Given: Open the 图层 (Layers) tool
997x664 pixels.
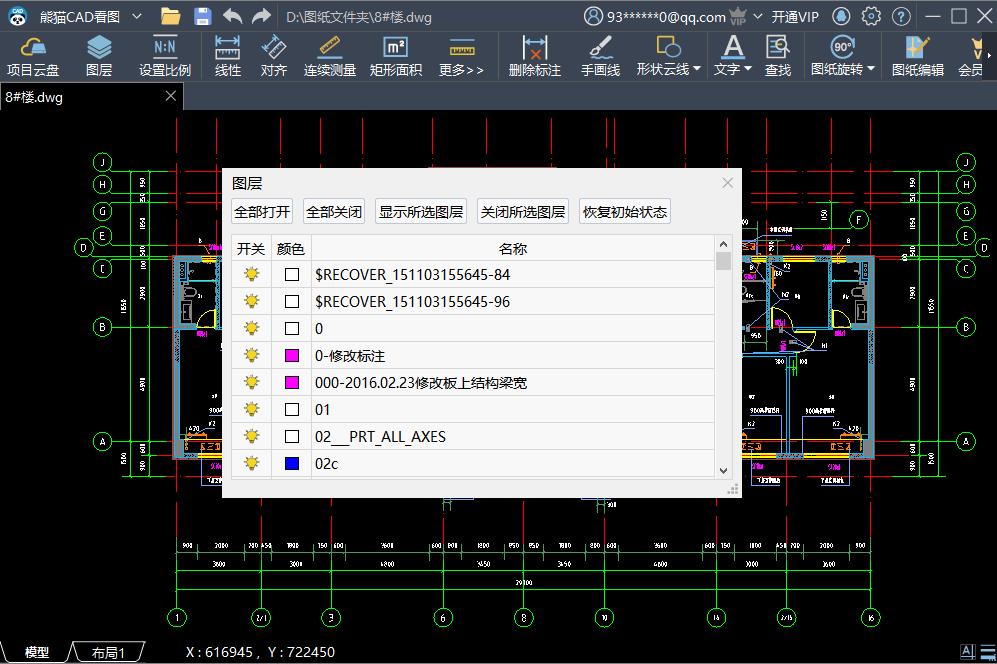Looking at the screenshot, I should (x=98, y=54).
